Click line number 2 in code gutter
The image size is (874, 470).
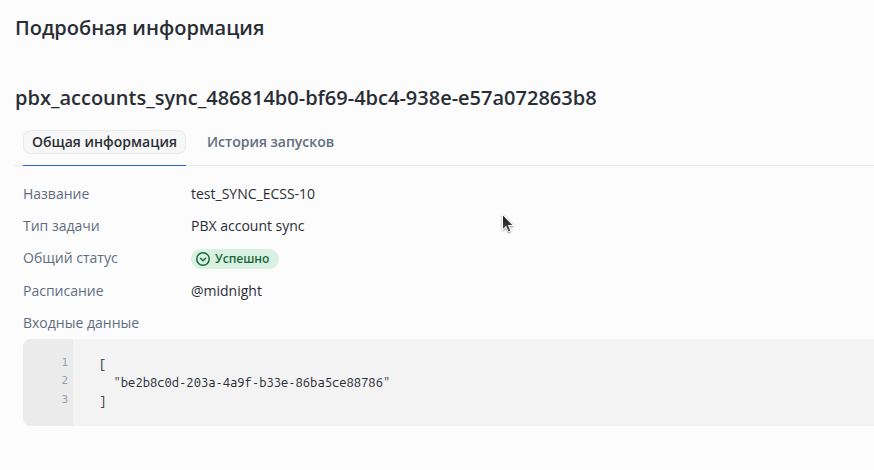[x=65, y=381]
